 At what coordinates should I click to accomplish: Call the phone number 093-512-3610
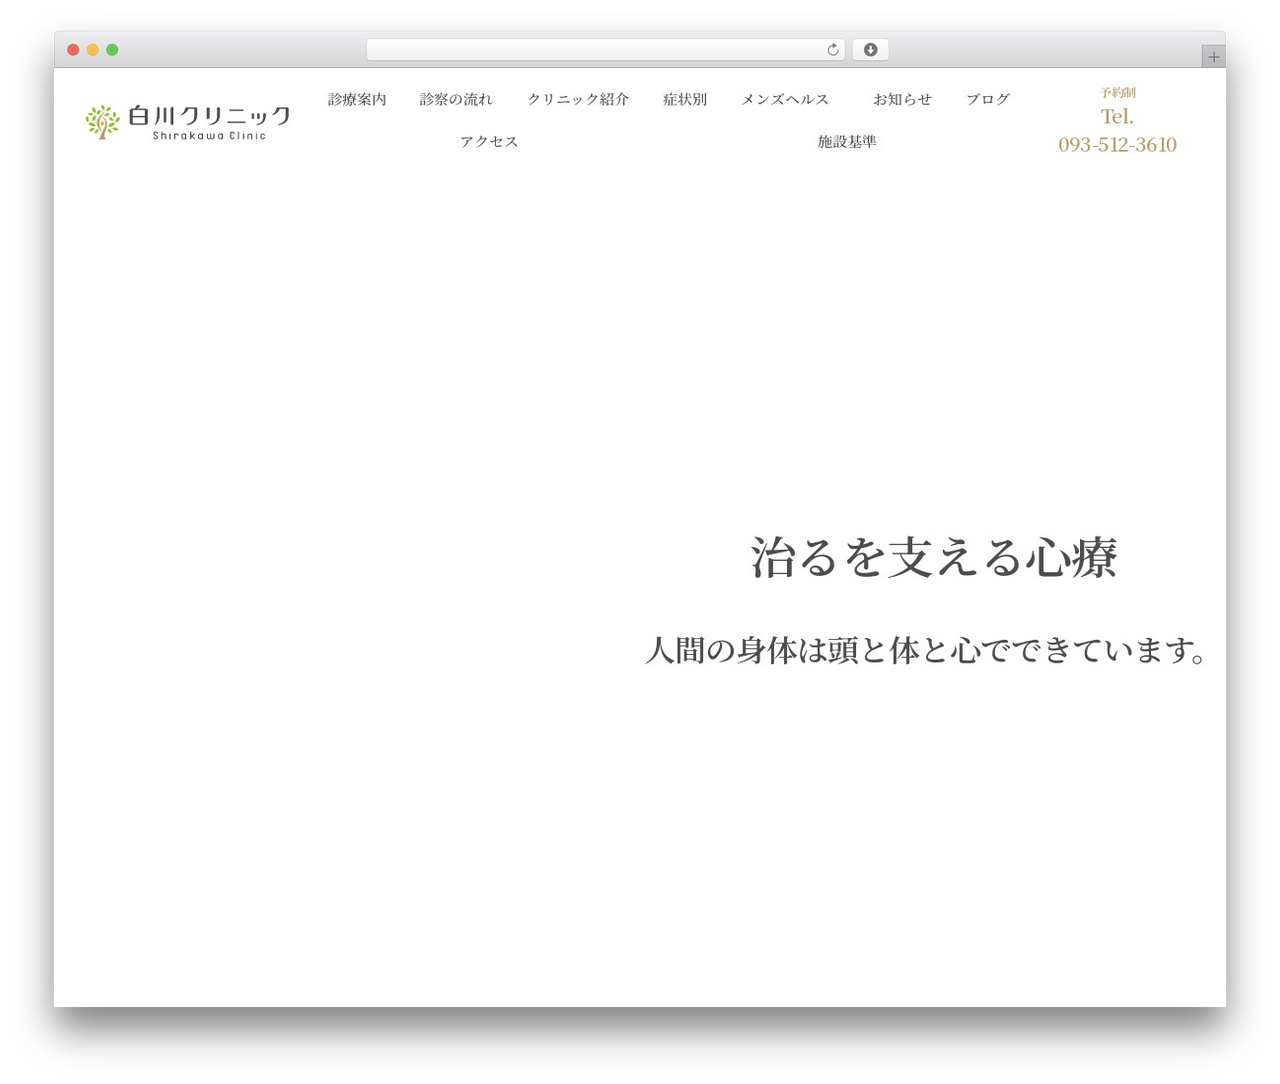coord(1117,145)
